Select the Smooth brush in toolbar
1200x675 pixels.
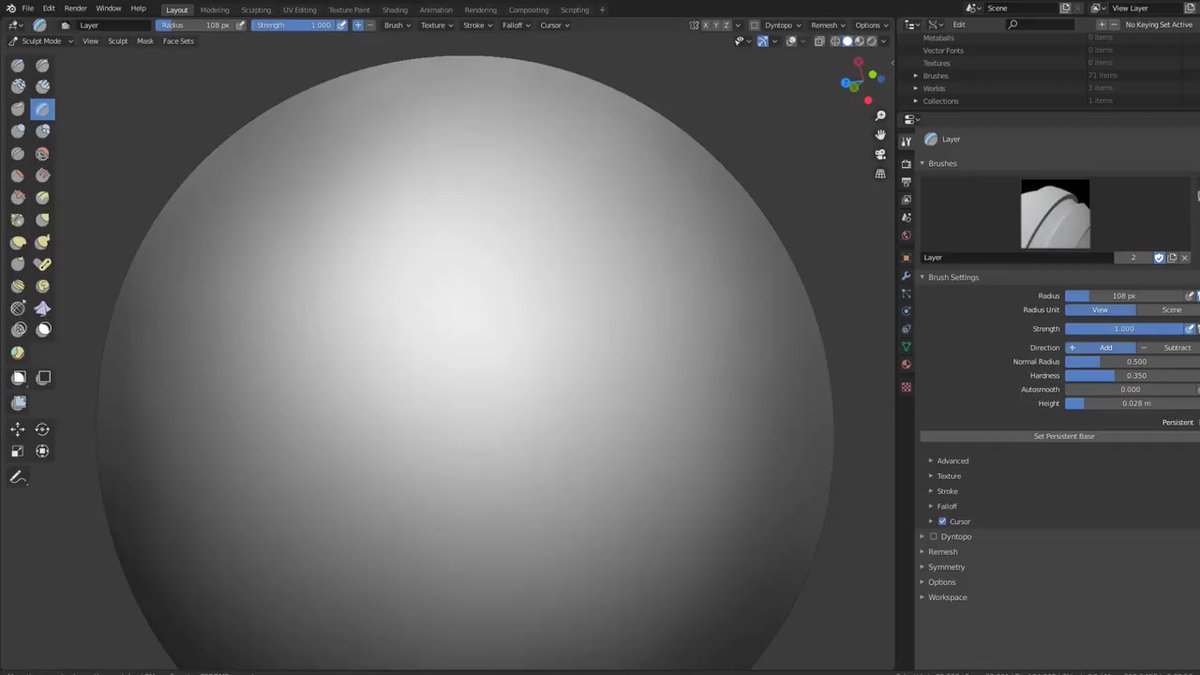[43, 154]
